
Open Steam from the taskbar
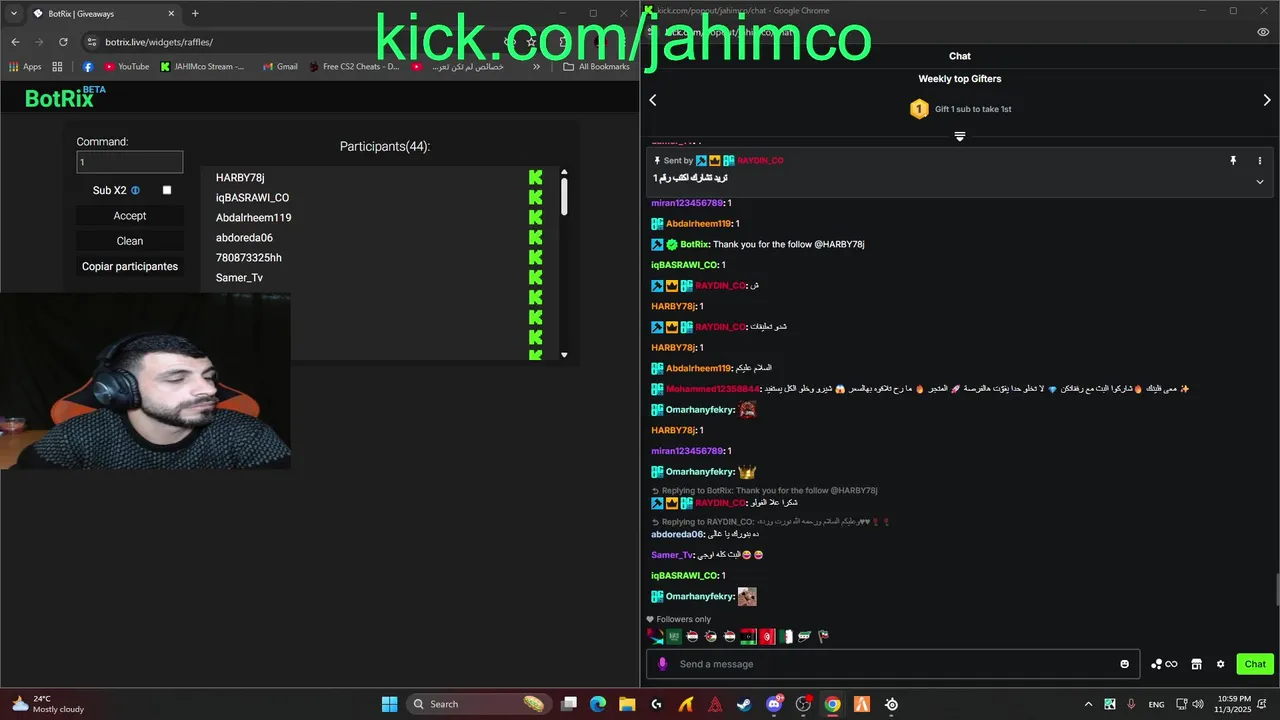745,704
